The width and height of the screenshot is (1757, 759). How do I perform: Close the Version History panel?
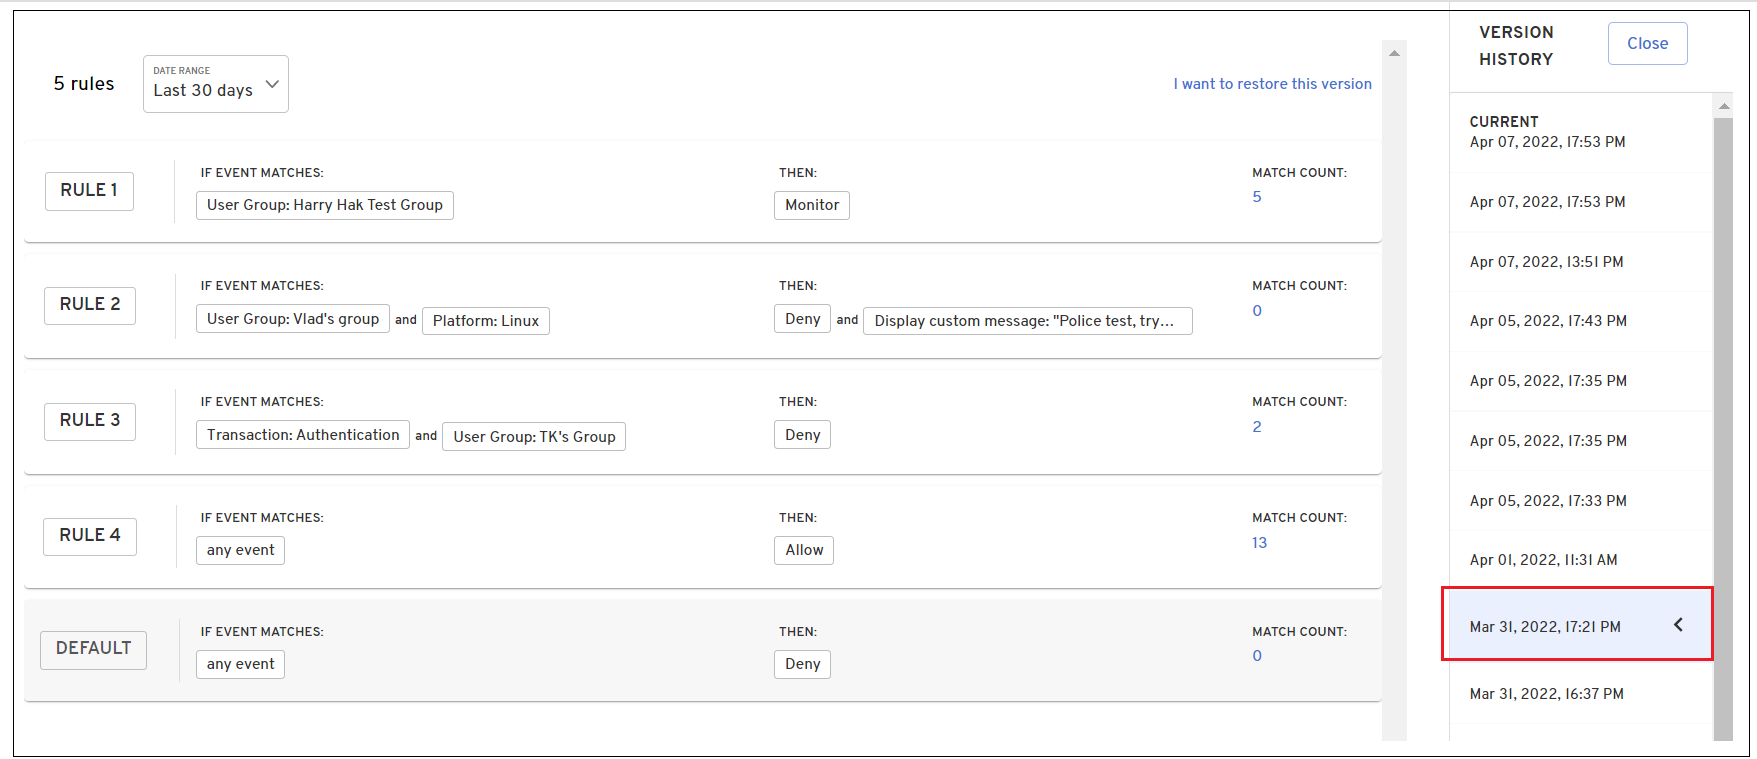pyautogui.click(x=1646, y=44)
